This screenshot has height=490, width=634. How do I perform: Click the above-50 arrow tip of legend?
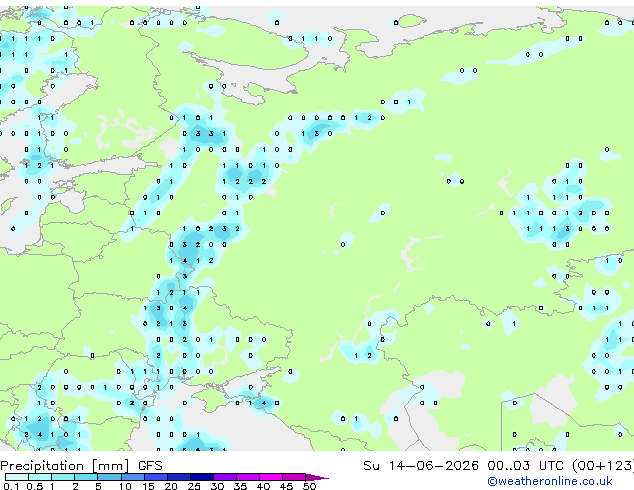click(317, 477)
